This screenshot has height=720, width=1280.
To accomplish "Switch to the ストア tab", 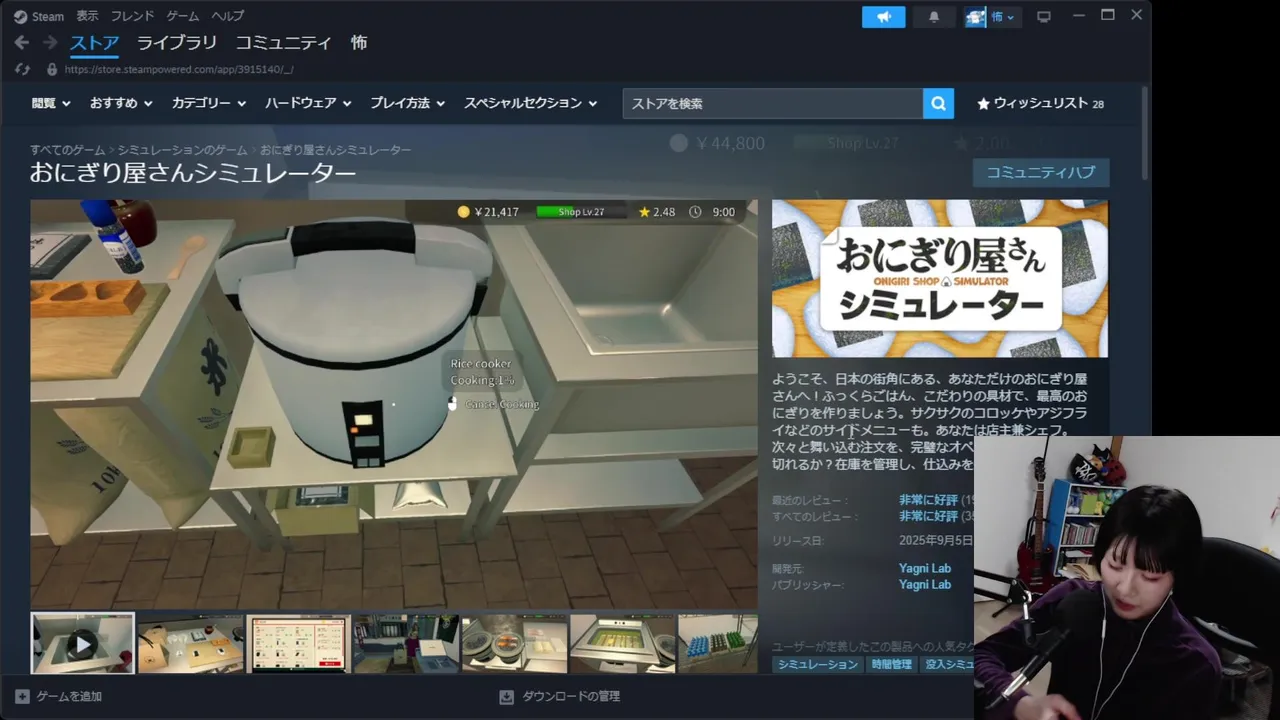I will point(94,43).
